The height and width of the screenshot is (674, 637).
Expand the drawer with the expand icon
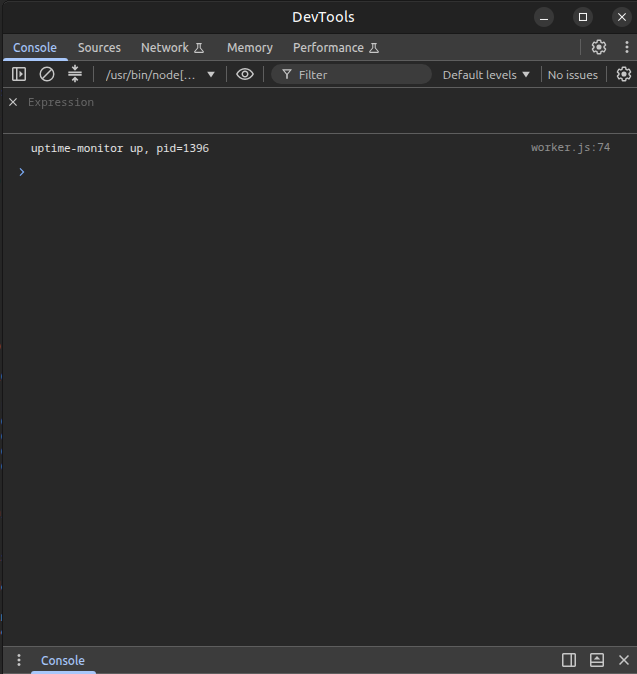(x=597, y=660)
